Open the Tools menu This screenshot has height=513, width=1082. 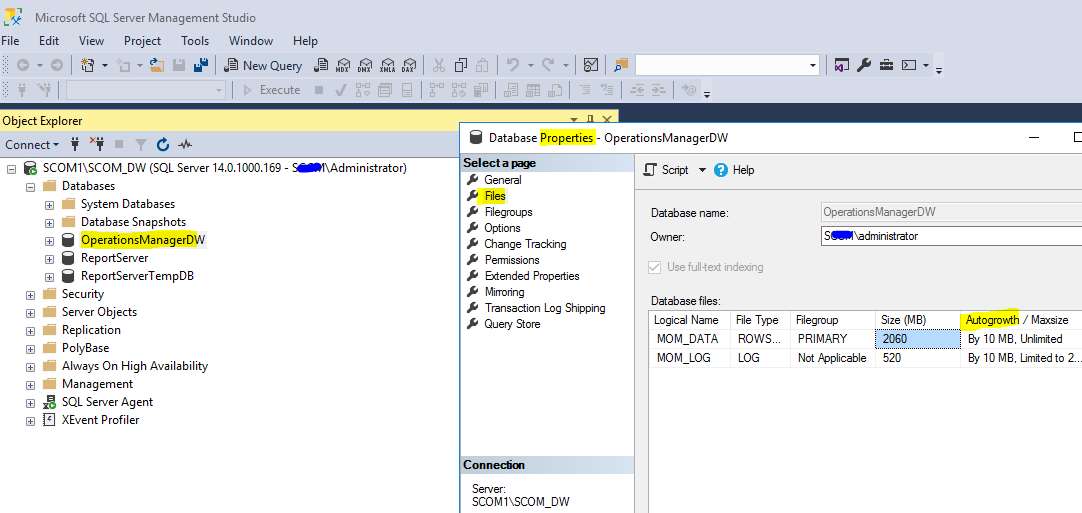tap(195, 41)
